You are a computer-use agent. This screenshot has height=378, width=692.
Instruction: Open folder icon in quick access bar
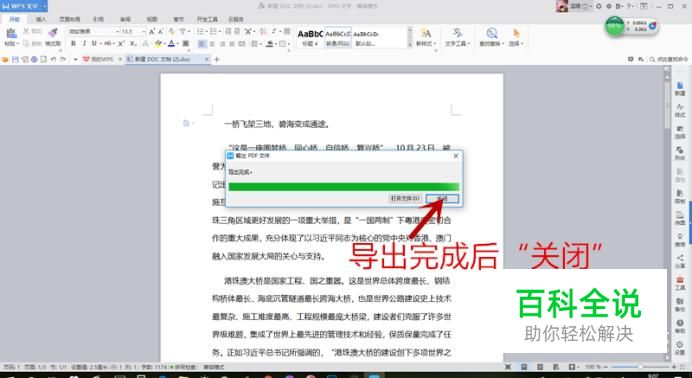tap(5, 59)
